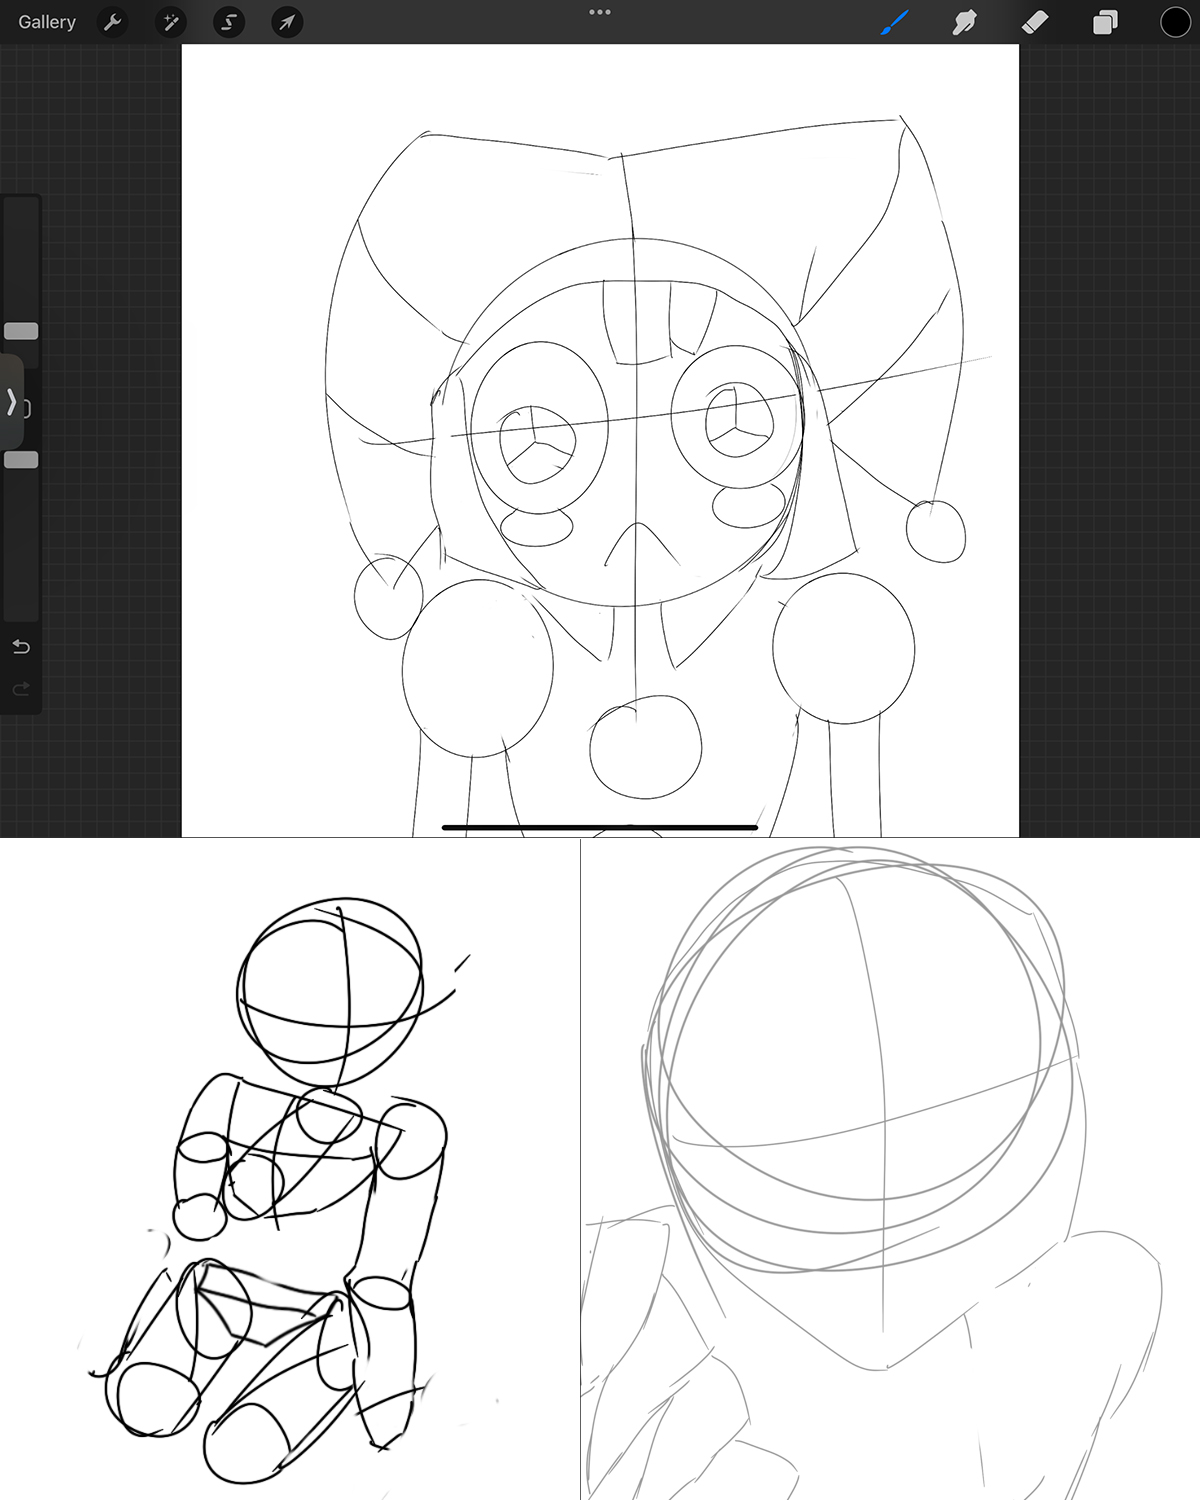Activate the Selection tool

point(229,22)
